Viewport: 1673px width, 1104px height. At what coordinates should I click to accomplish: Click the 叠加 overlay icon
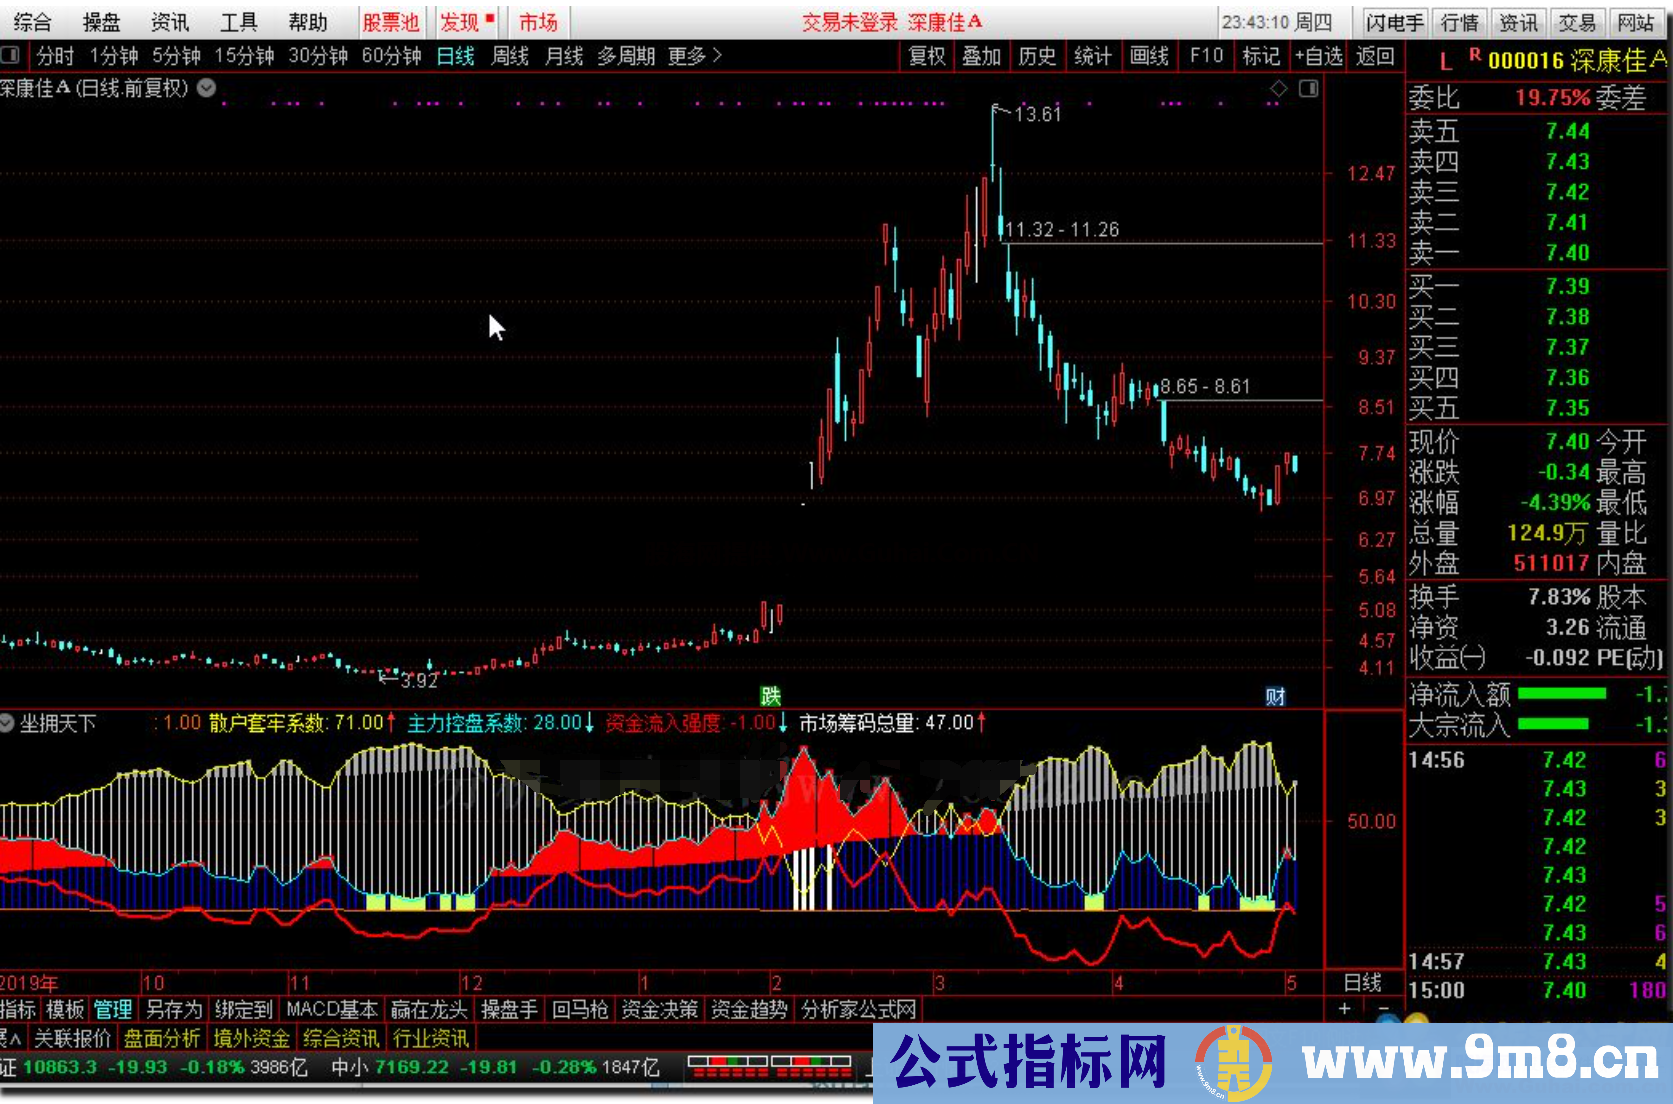click(x=981, y=57)
